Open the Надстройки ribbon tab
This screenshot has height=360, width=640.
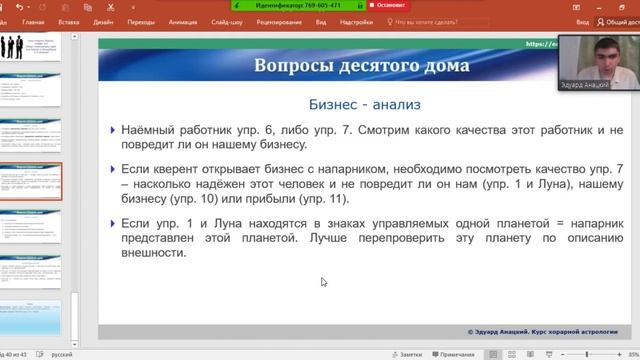pyautogui.click(x=356, y=22)
